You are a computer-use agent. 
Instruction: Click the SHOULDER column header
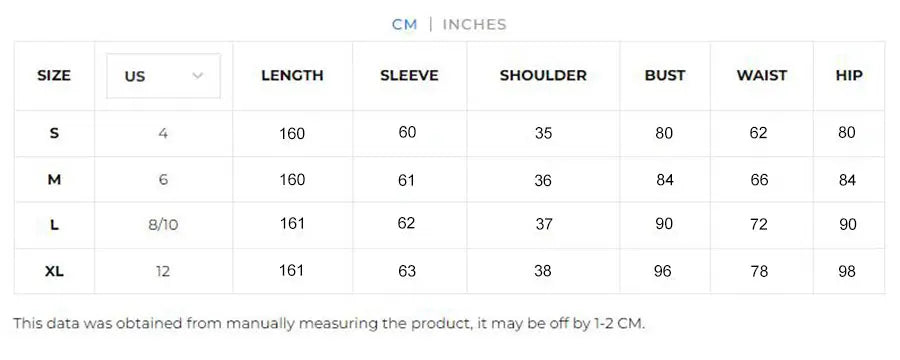(543, 75)
